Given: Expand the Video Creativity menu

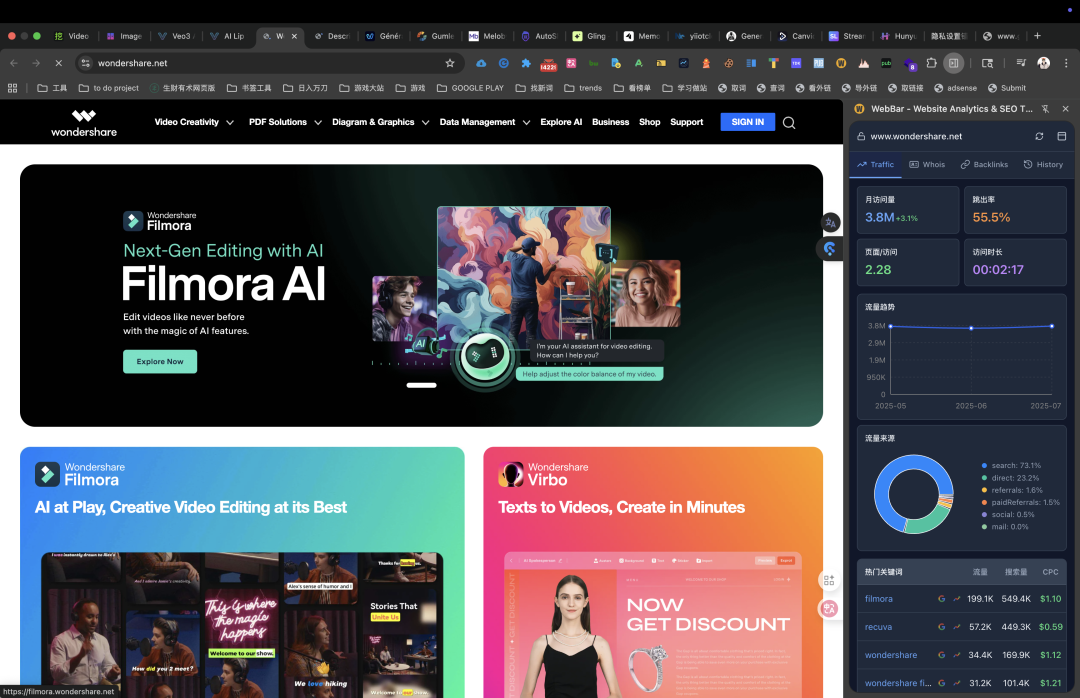Looking at the screenshot, I should coord(194,122).
